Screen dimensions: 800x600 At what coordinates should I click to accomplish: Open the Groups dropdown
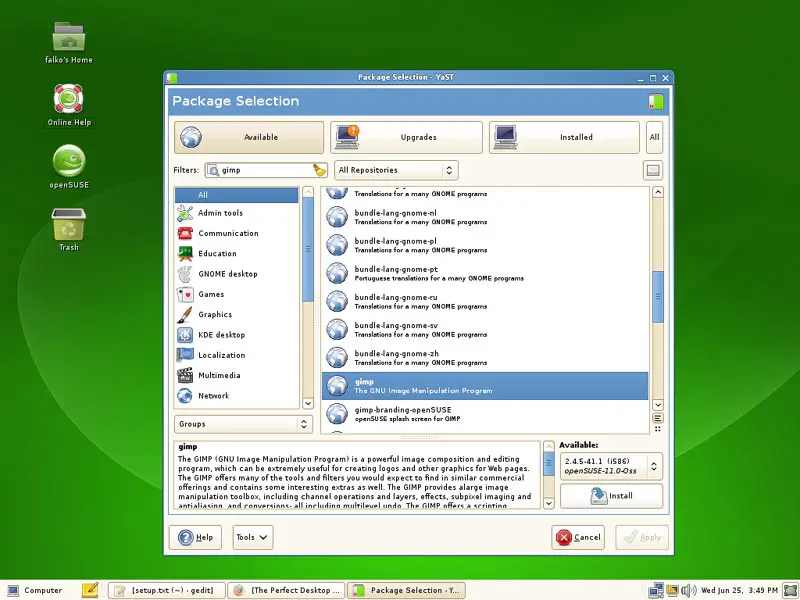click(243, 424)
